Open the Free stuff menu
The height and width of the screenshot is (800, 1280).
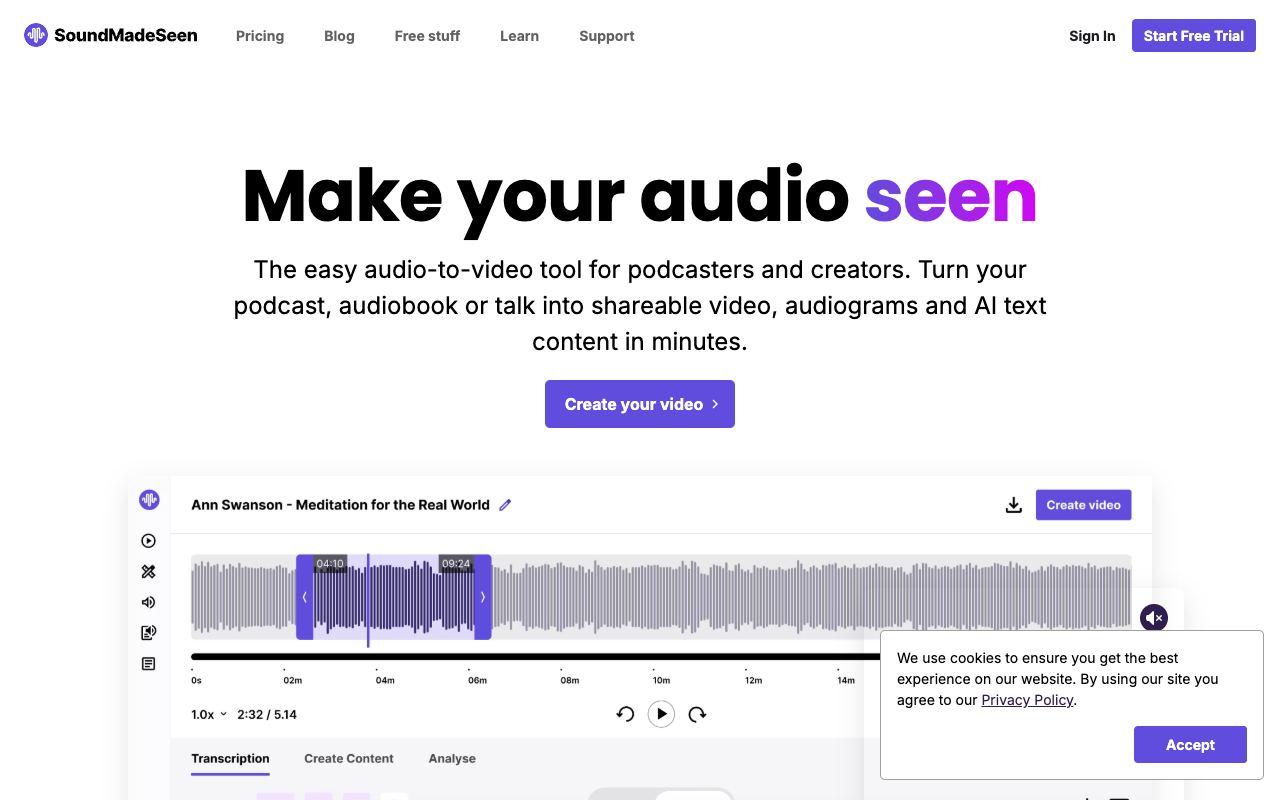coord(427,36)
